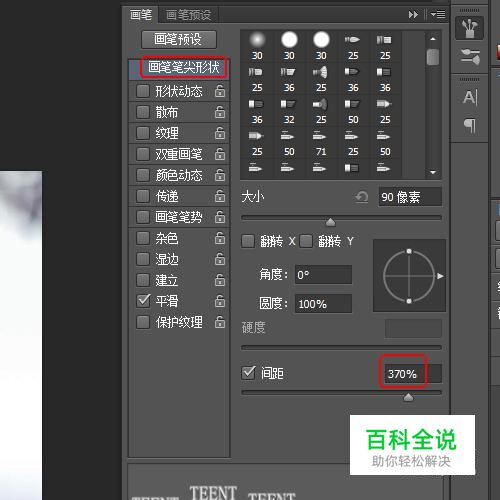Click the 370% spacing field
The height and width of the screenshot is (500, 500).
tap(413, 374)
